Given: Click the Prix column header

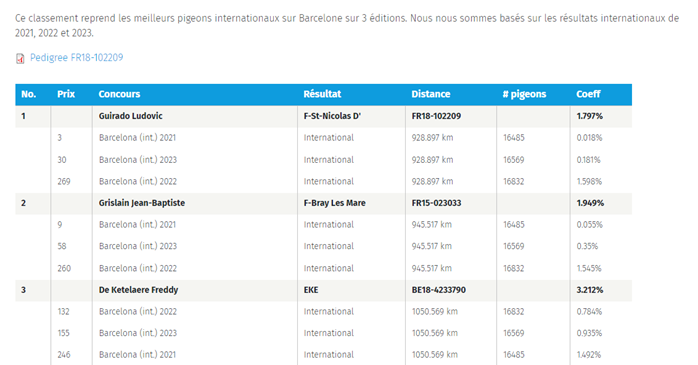Looking at the screenshot, I should 66,94.
